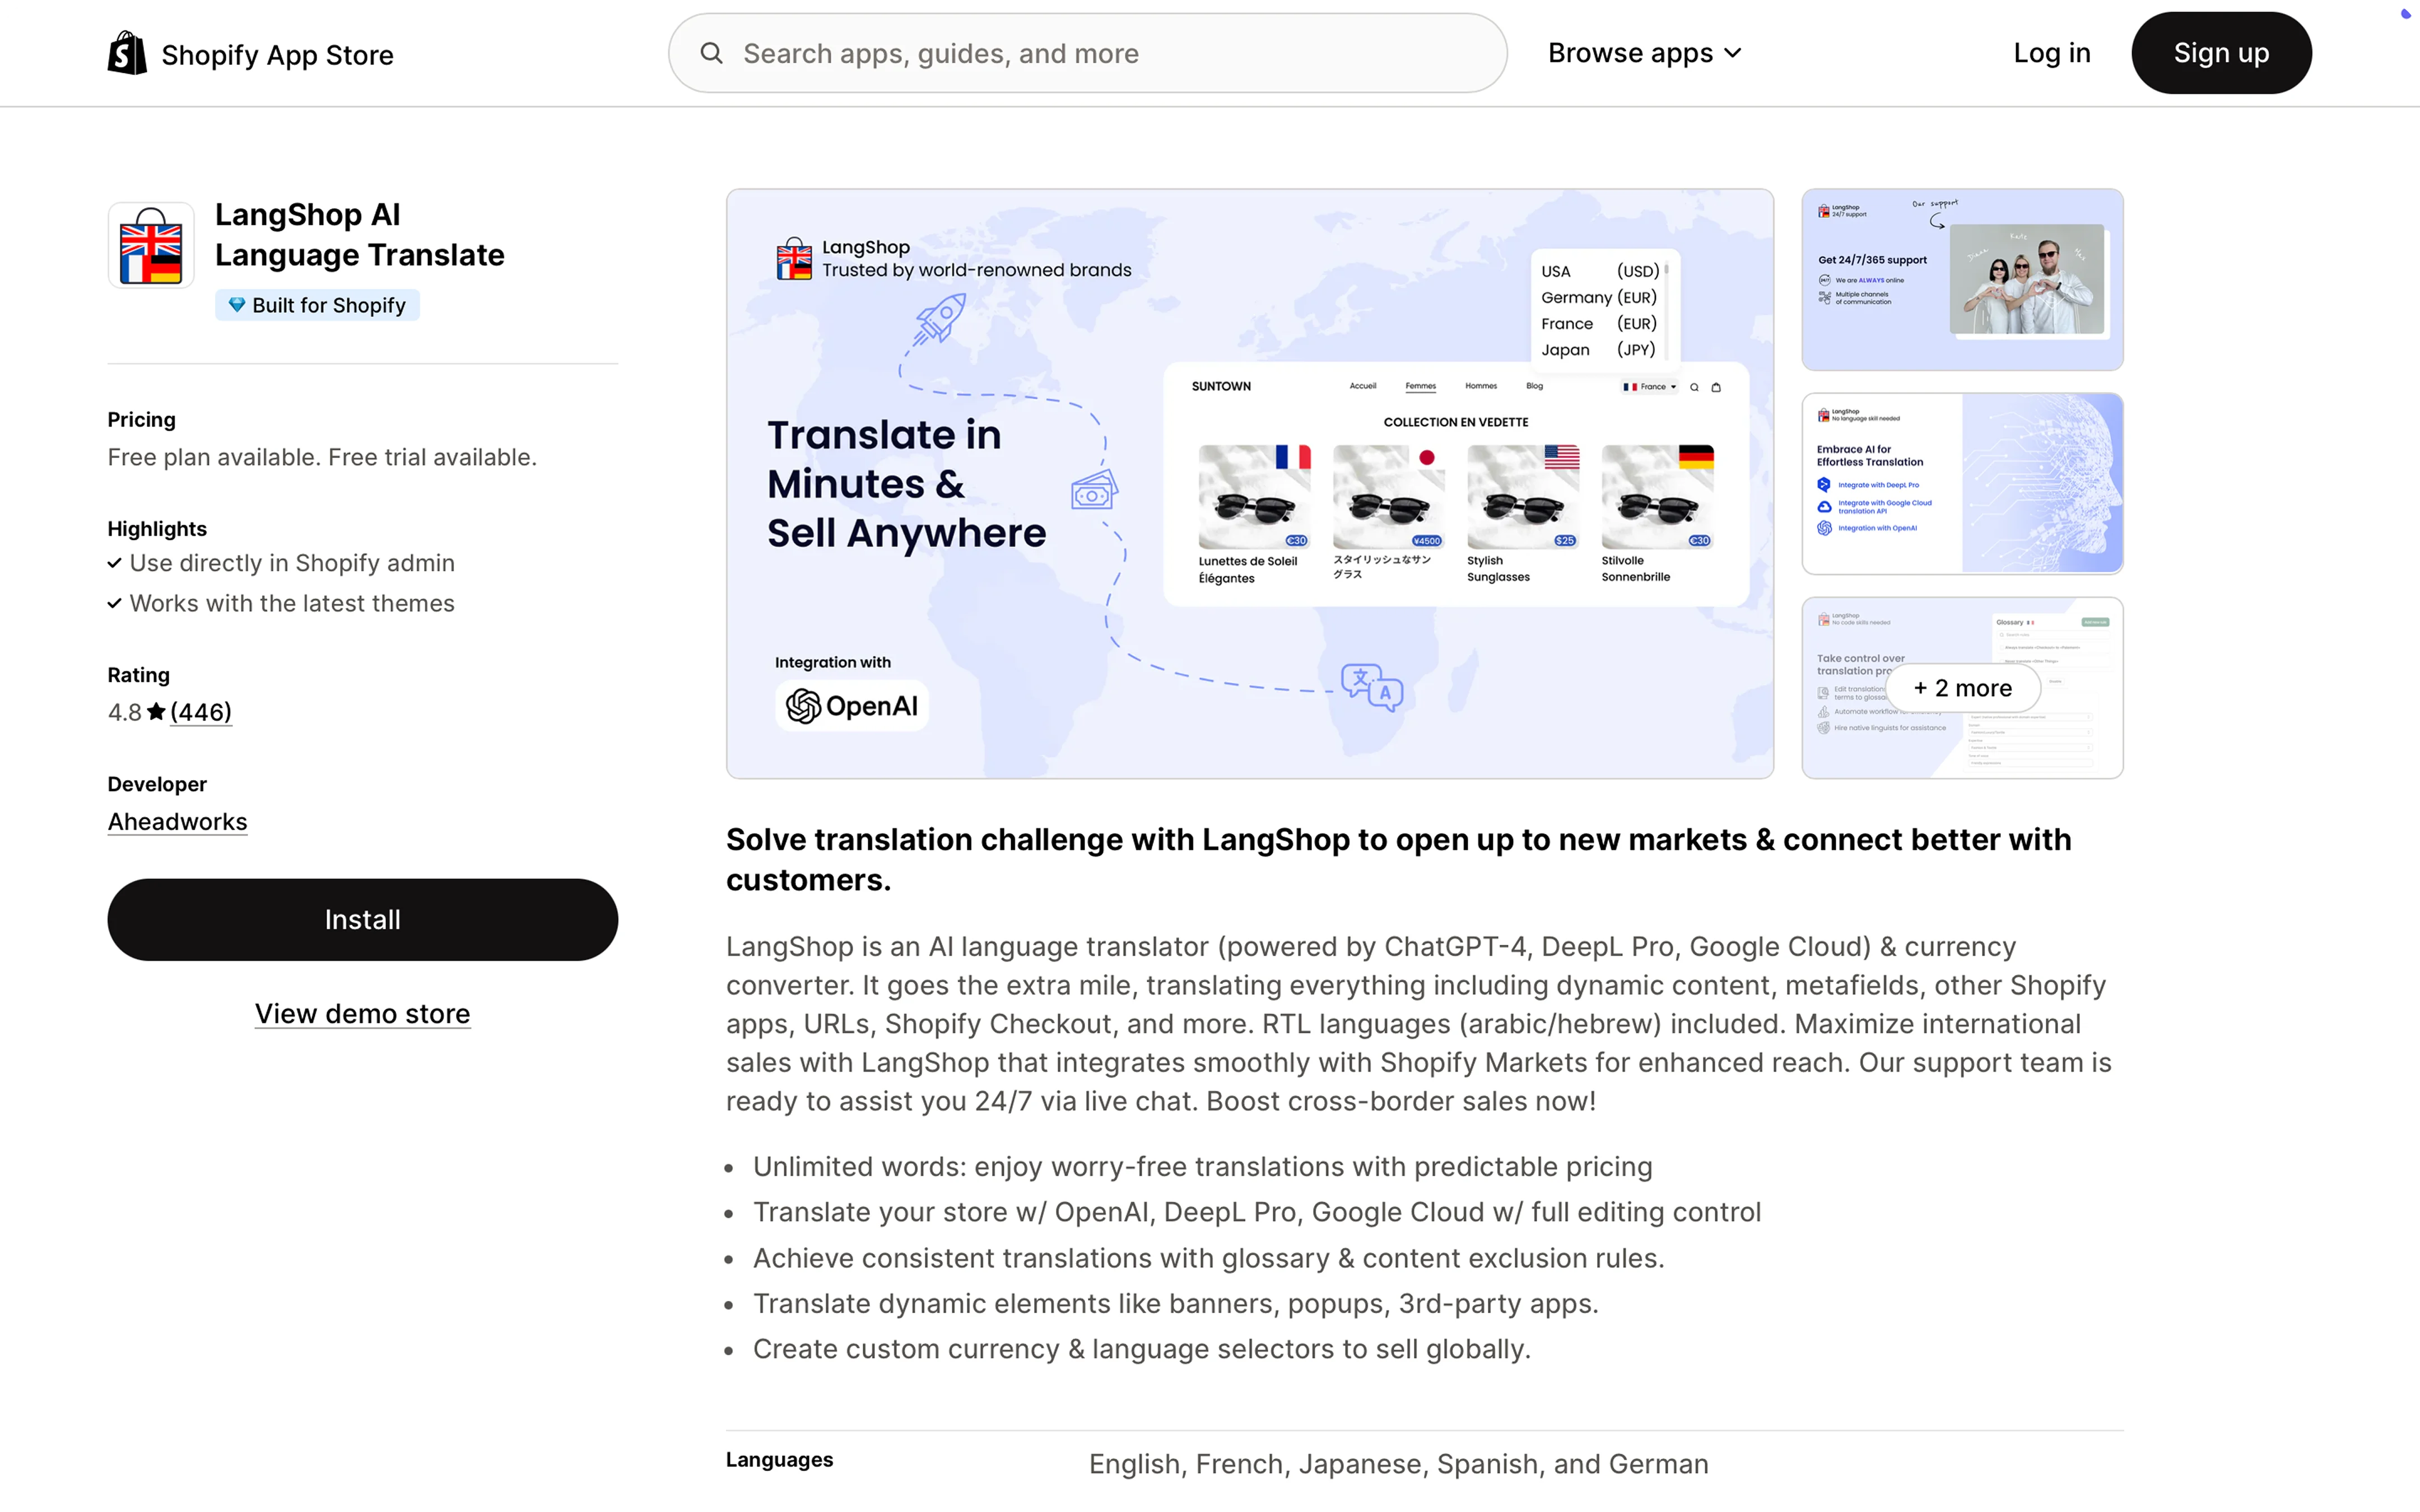Click the search magnifier icon
Image resolution: width=2420 pixels, height=1512 pixels.
click(711, 53)
